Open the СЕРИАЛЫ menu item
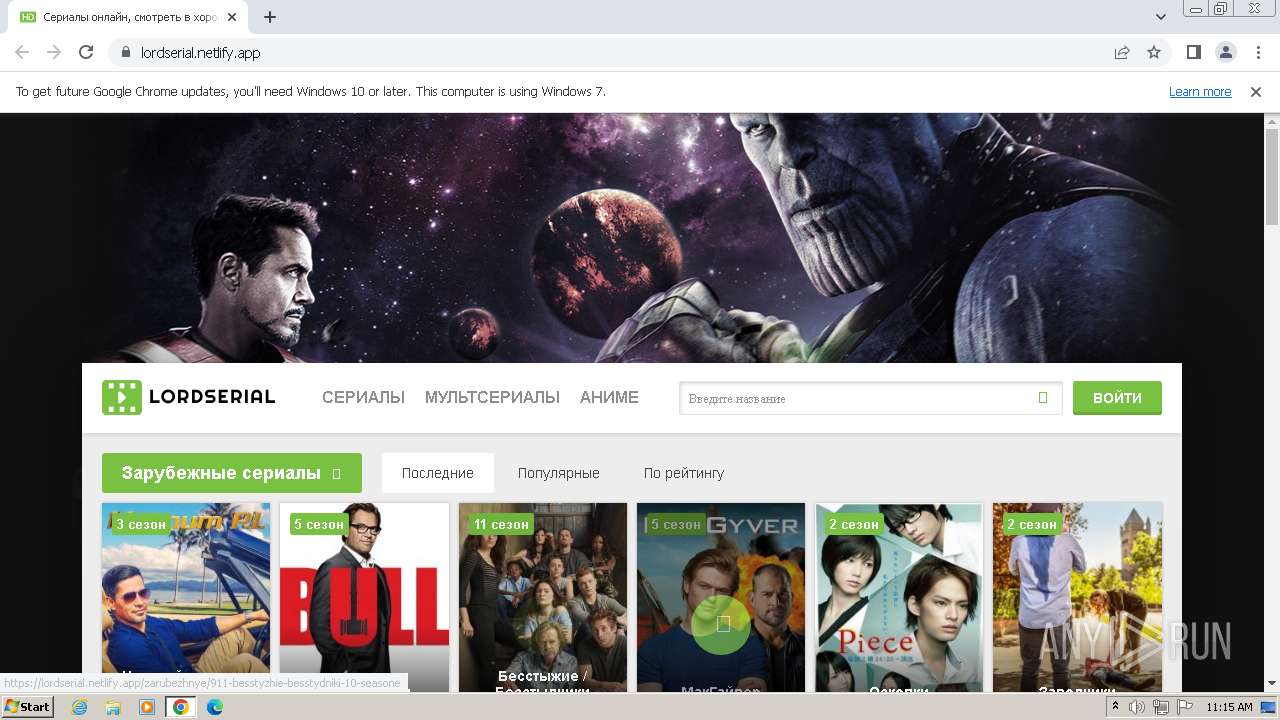Image resolution: width=1280 pixels, height=720 pixels. (x=363, y=397)
